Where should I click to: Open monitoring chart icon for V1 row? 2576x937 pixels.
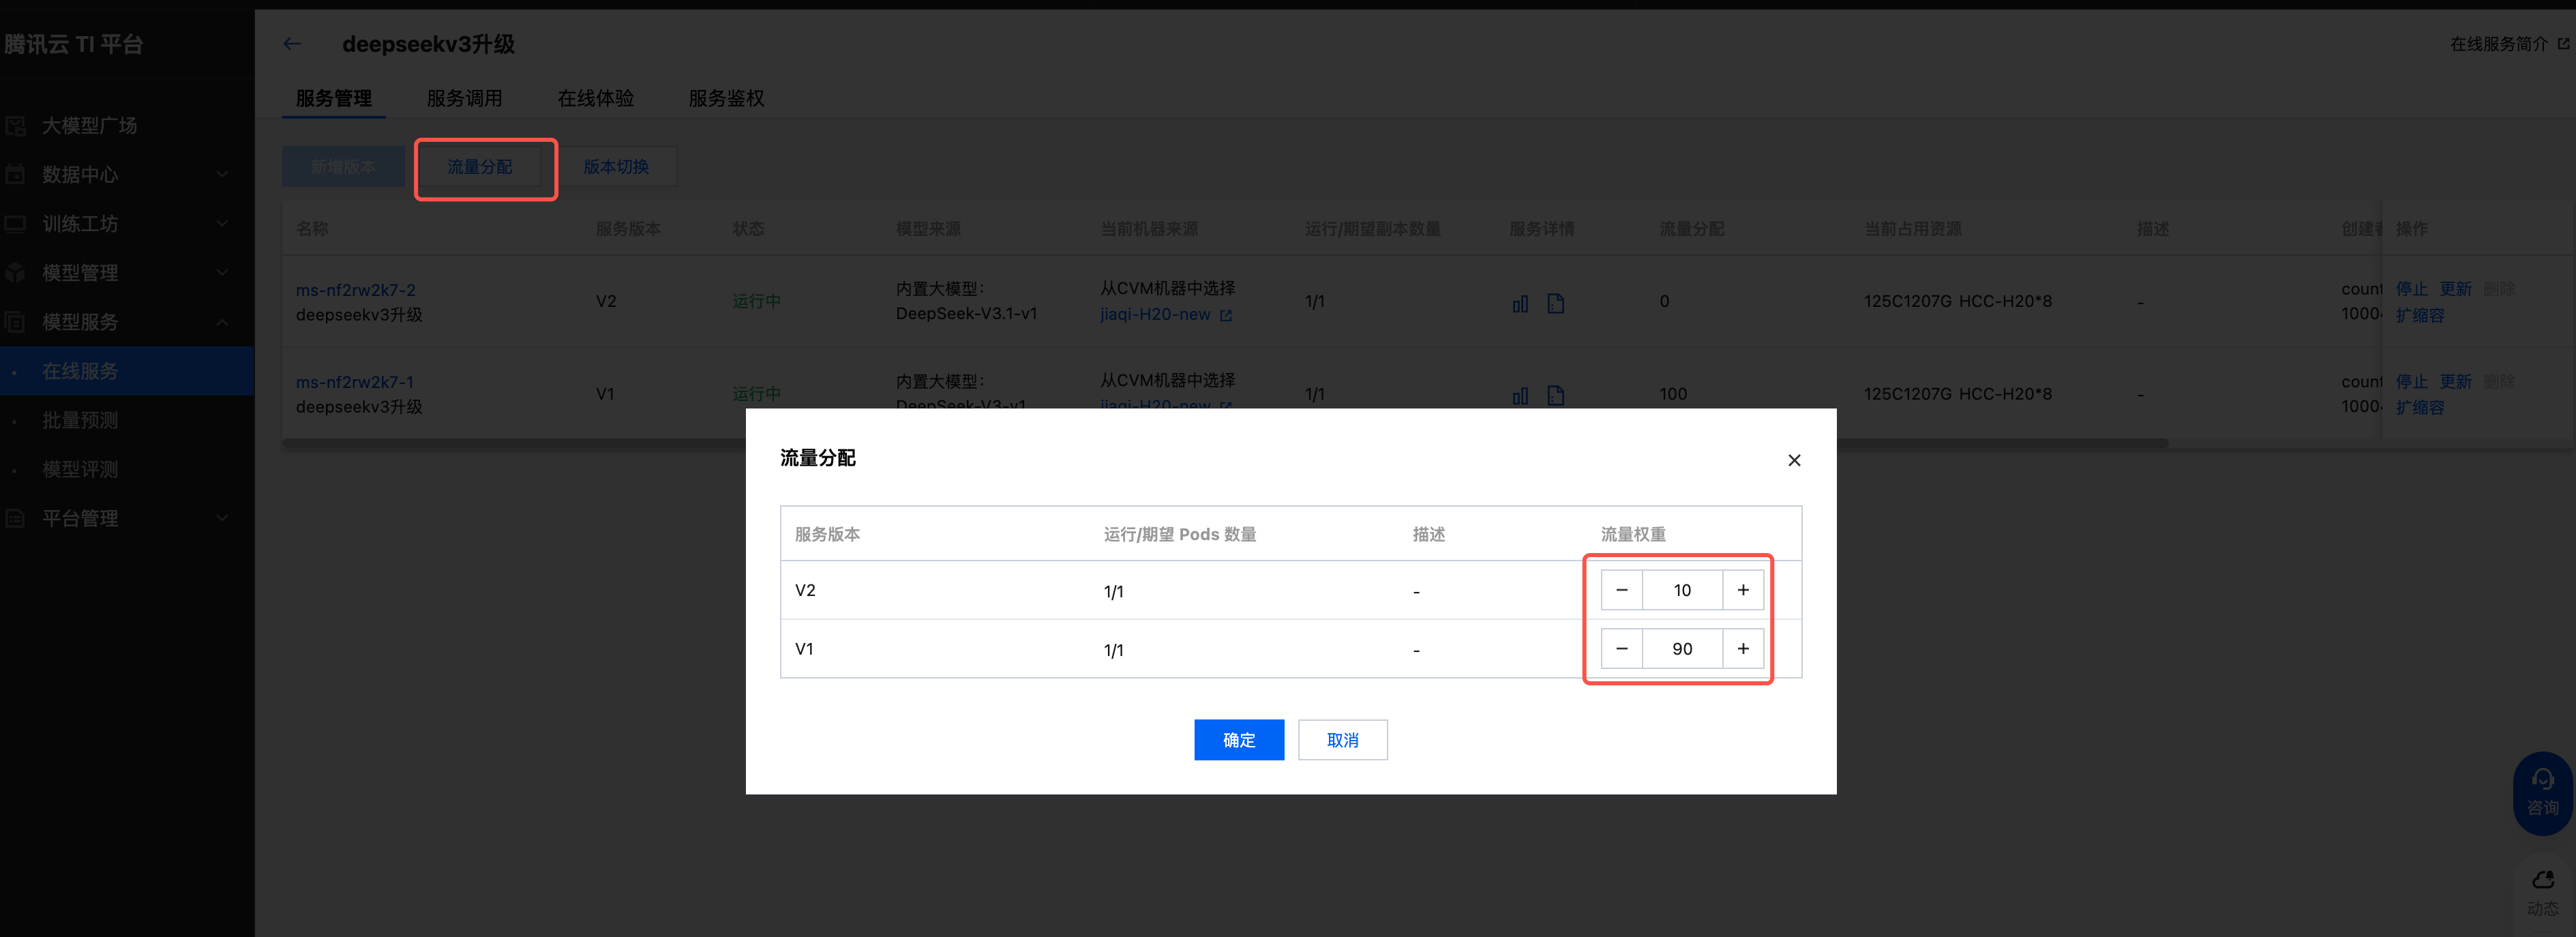(1520, 396)
